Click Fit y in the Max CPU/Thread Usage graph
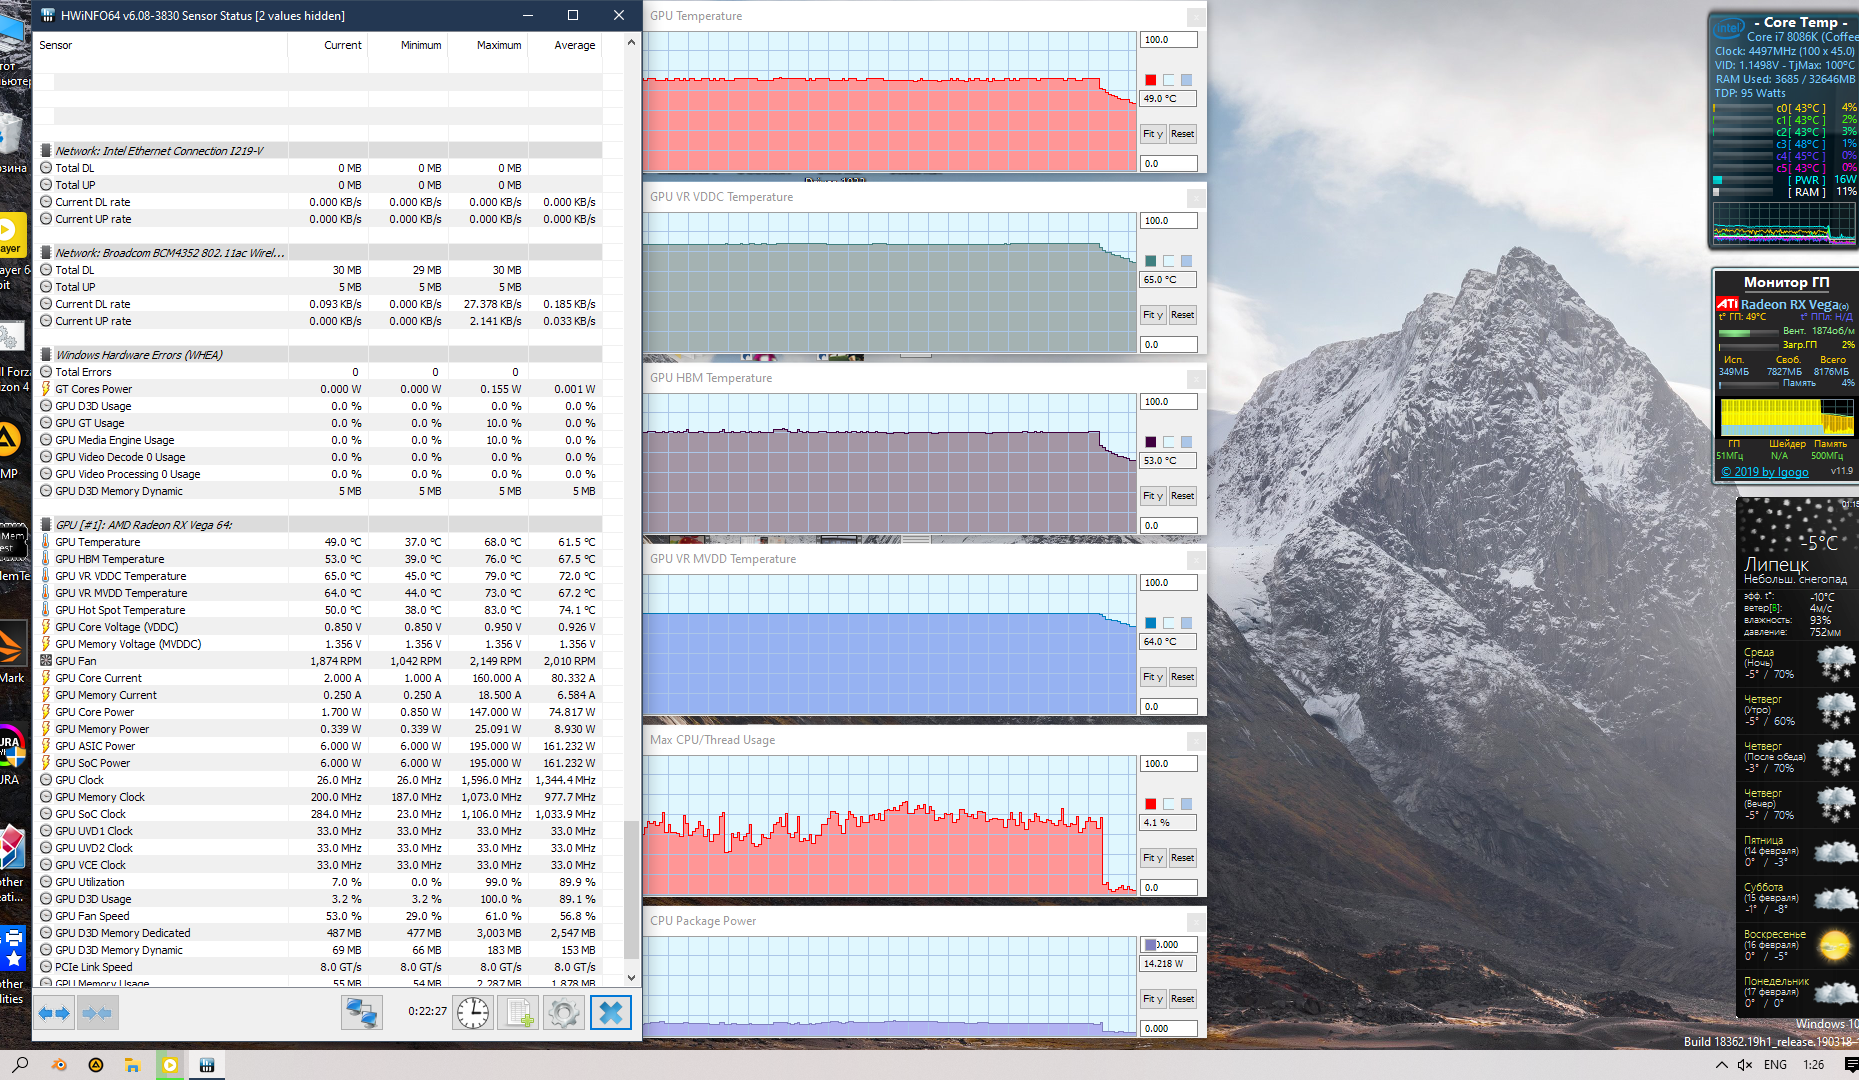The height and width of the screenshot is (1080, 1859). 1153,858
